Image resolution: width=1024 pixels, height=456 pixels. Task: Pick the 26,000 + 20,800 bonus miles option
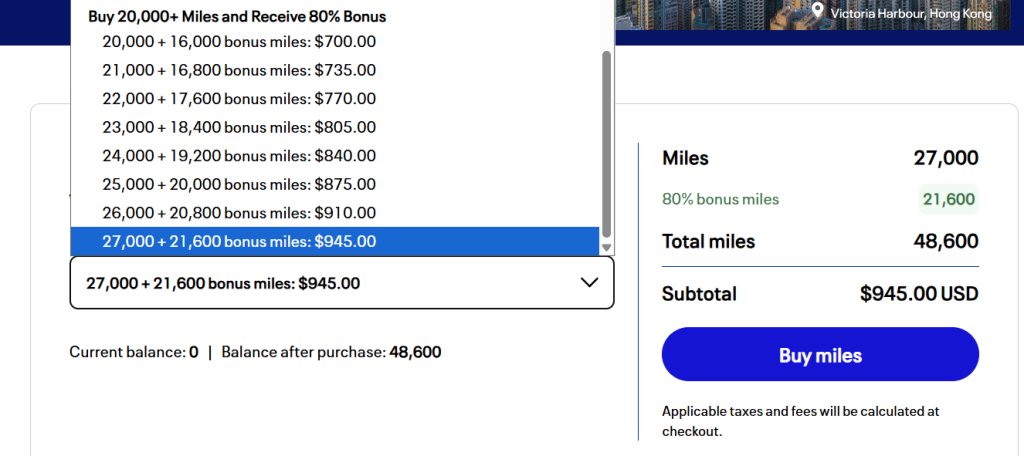pyautogui.click(x=239, y=213)
